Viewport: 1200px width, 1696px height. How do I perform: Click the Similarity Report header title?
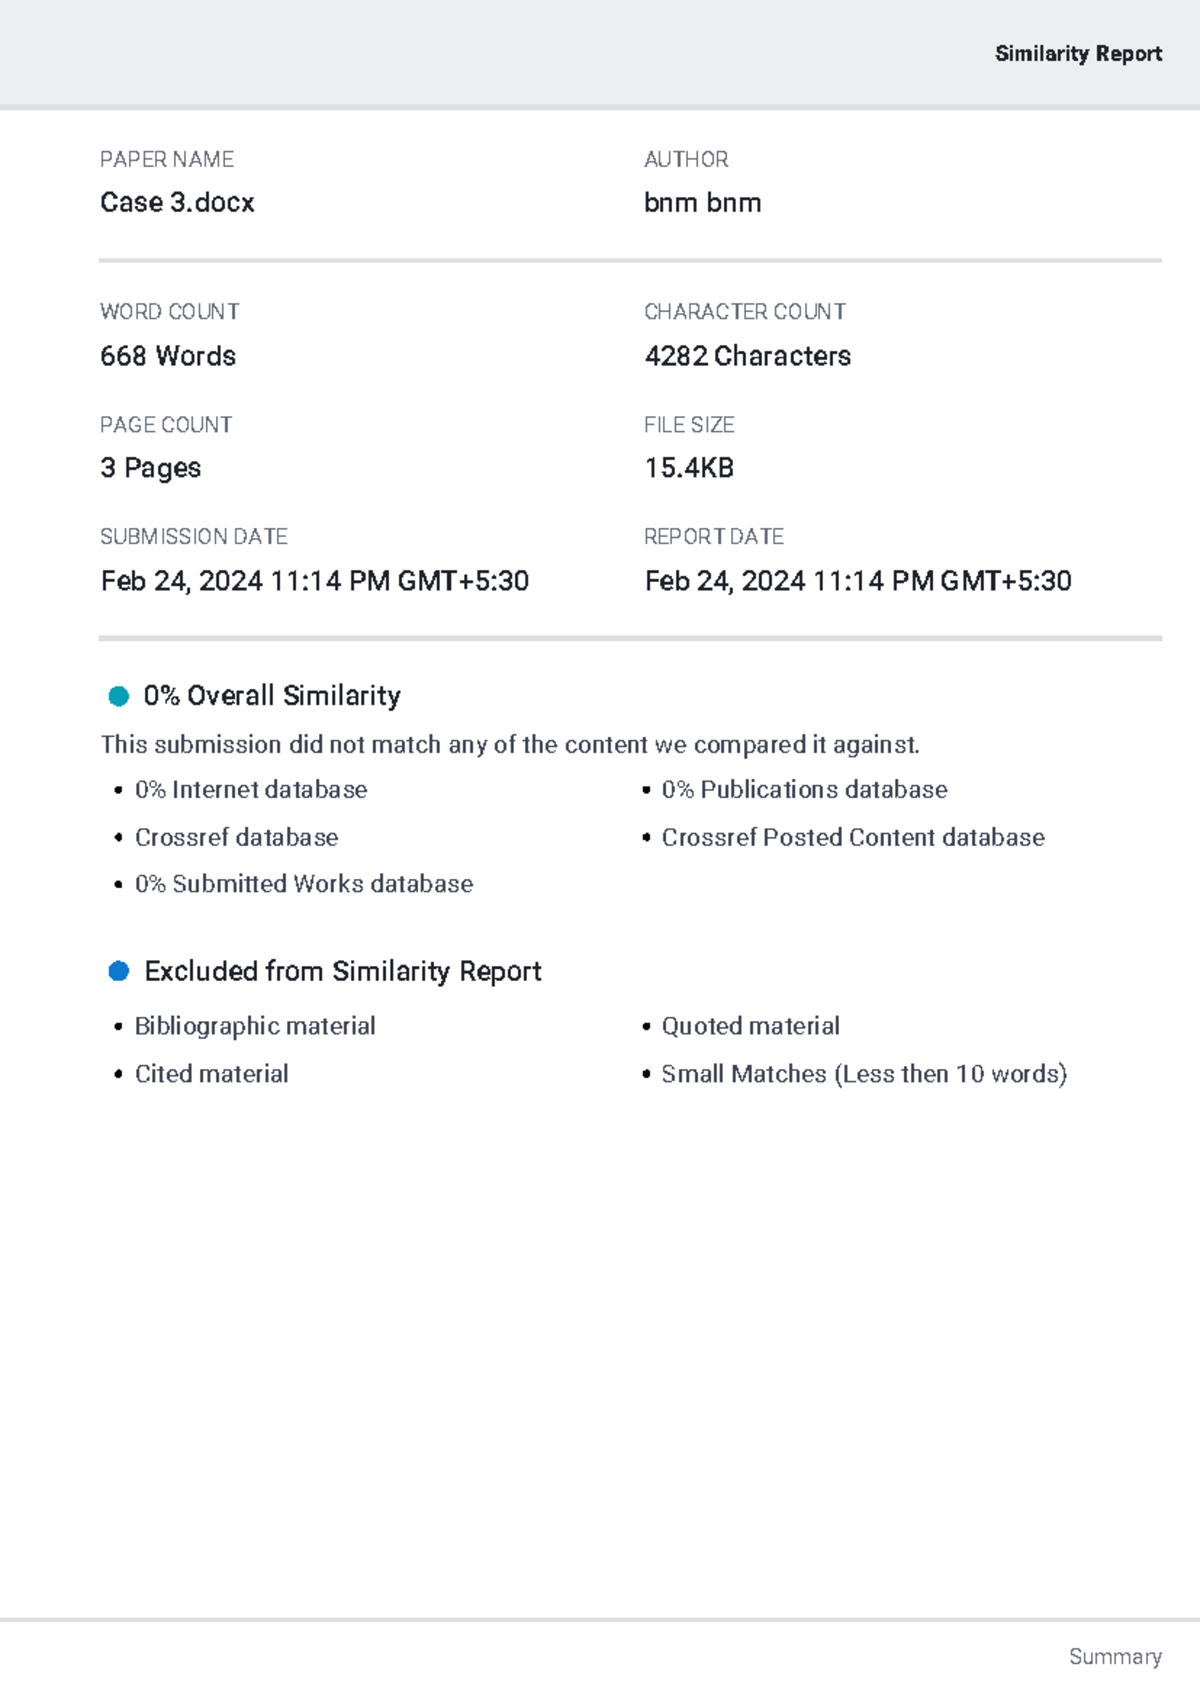tap(1078, 54)
